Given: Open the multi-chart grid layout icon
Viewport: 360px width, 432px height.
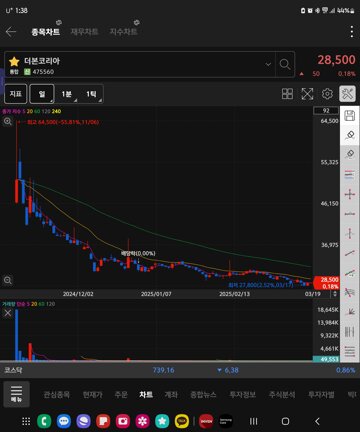Looking at the screenshot, I should [287, 94].
